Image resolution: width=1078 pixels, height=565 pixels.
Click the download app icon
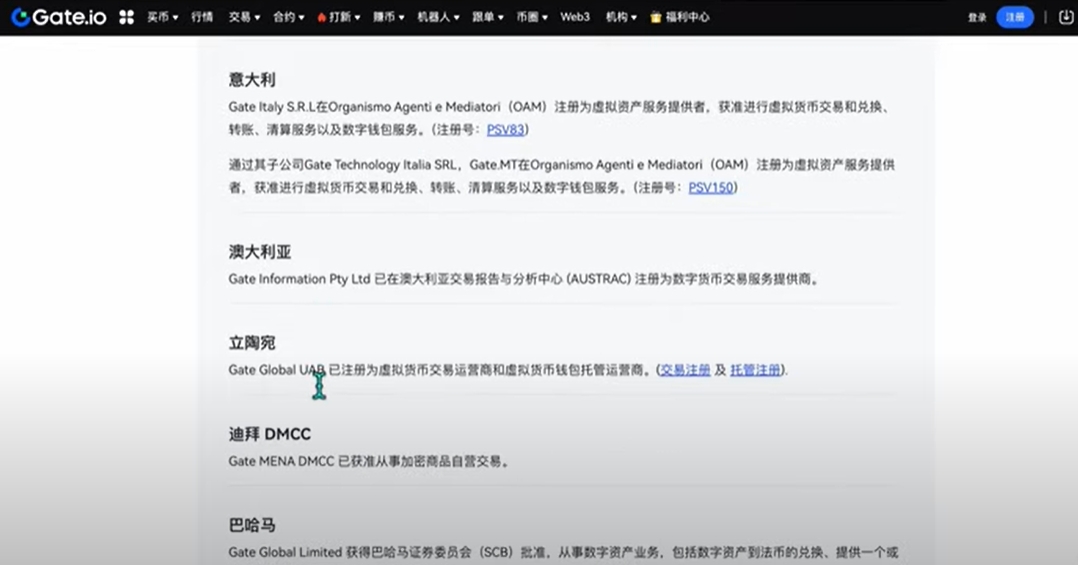pyautogui.click(x=1066, y=17)
